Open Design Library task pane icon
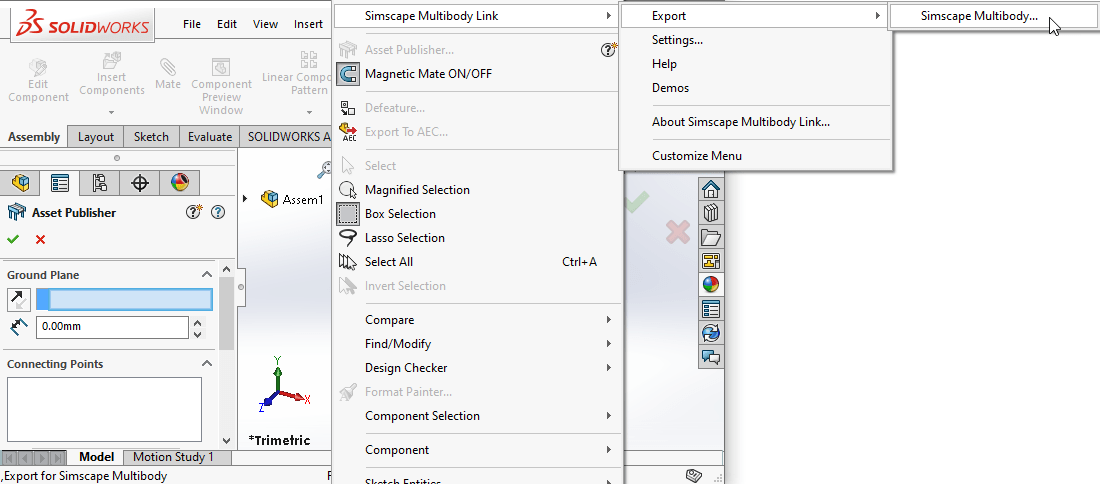 [711, 213]
